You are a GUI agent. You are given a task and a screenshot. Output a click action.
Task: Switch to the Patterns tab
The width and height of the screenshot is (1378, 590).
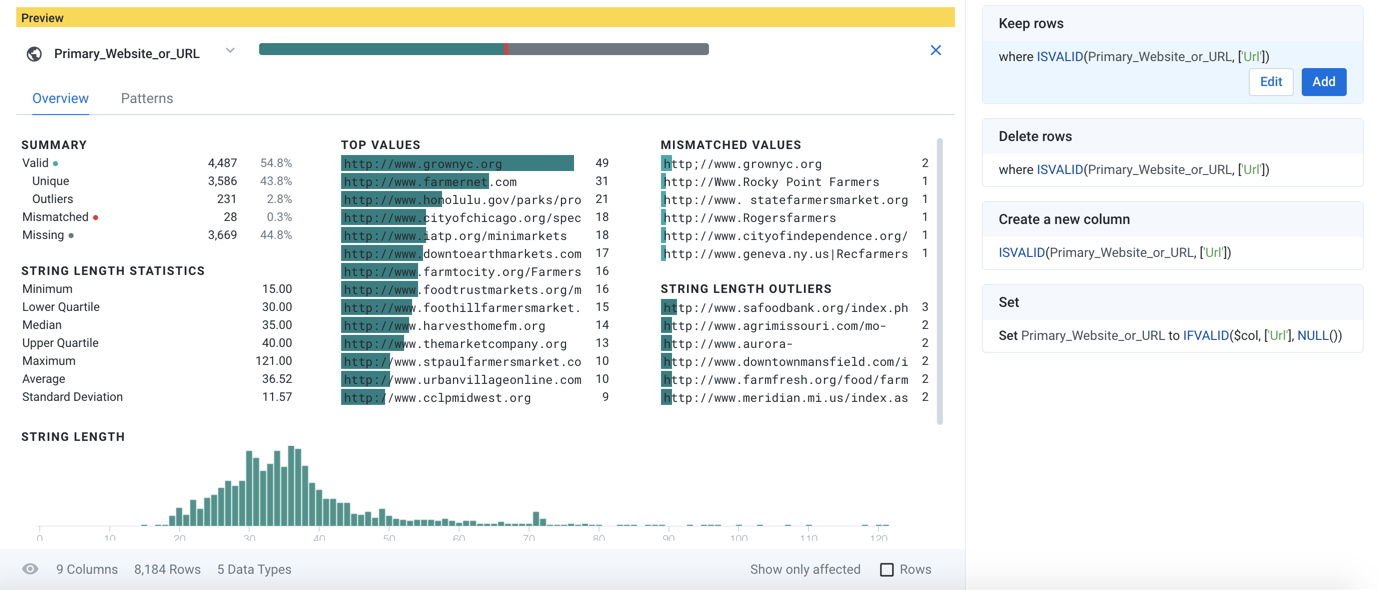(147, 98)
